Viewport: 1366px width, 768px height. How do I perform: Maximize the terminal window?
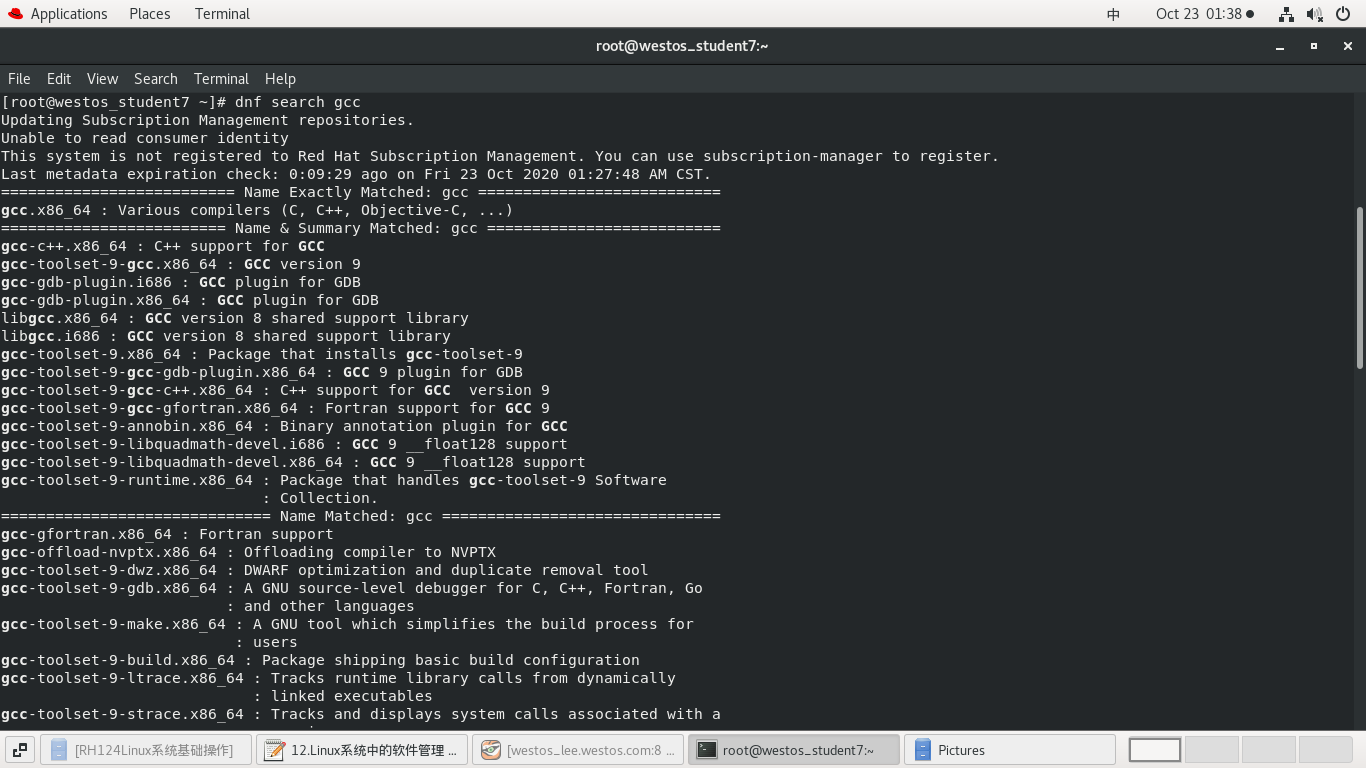[1314, 46]
